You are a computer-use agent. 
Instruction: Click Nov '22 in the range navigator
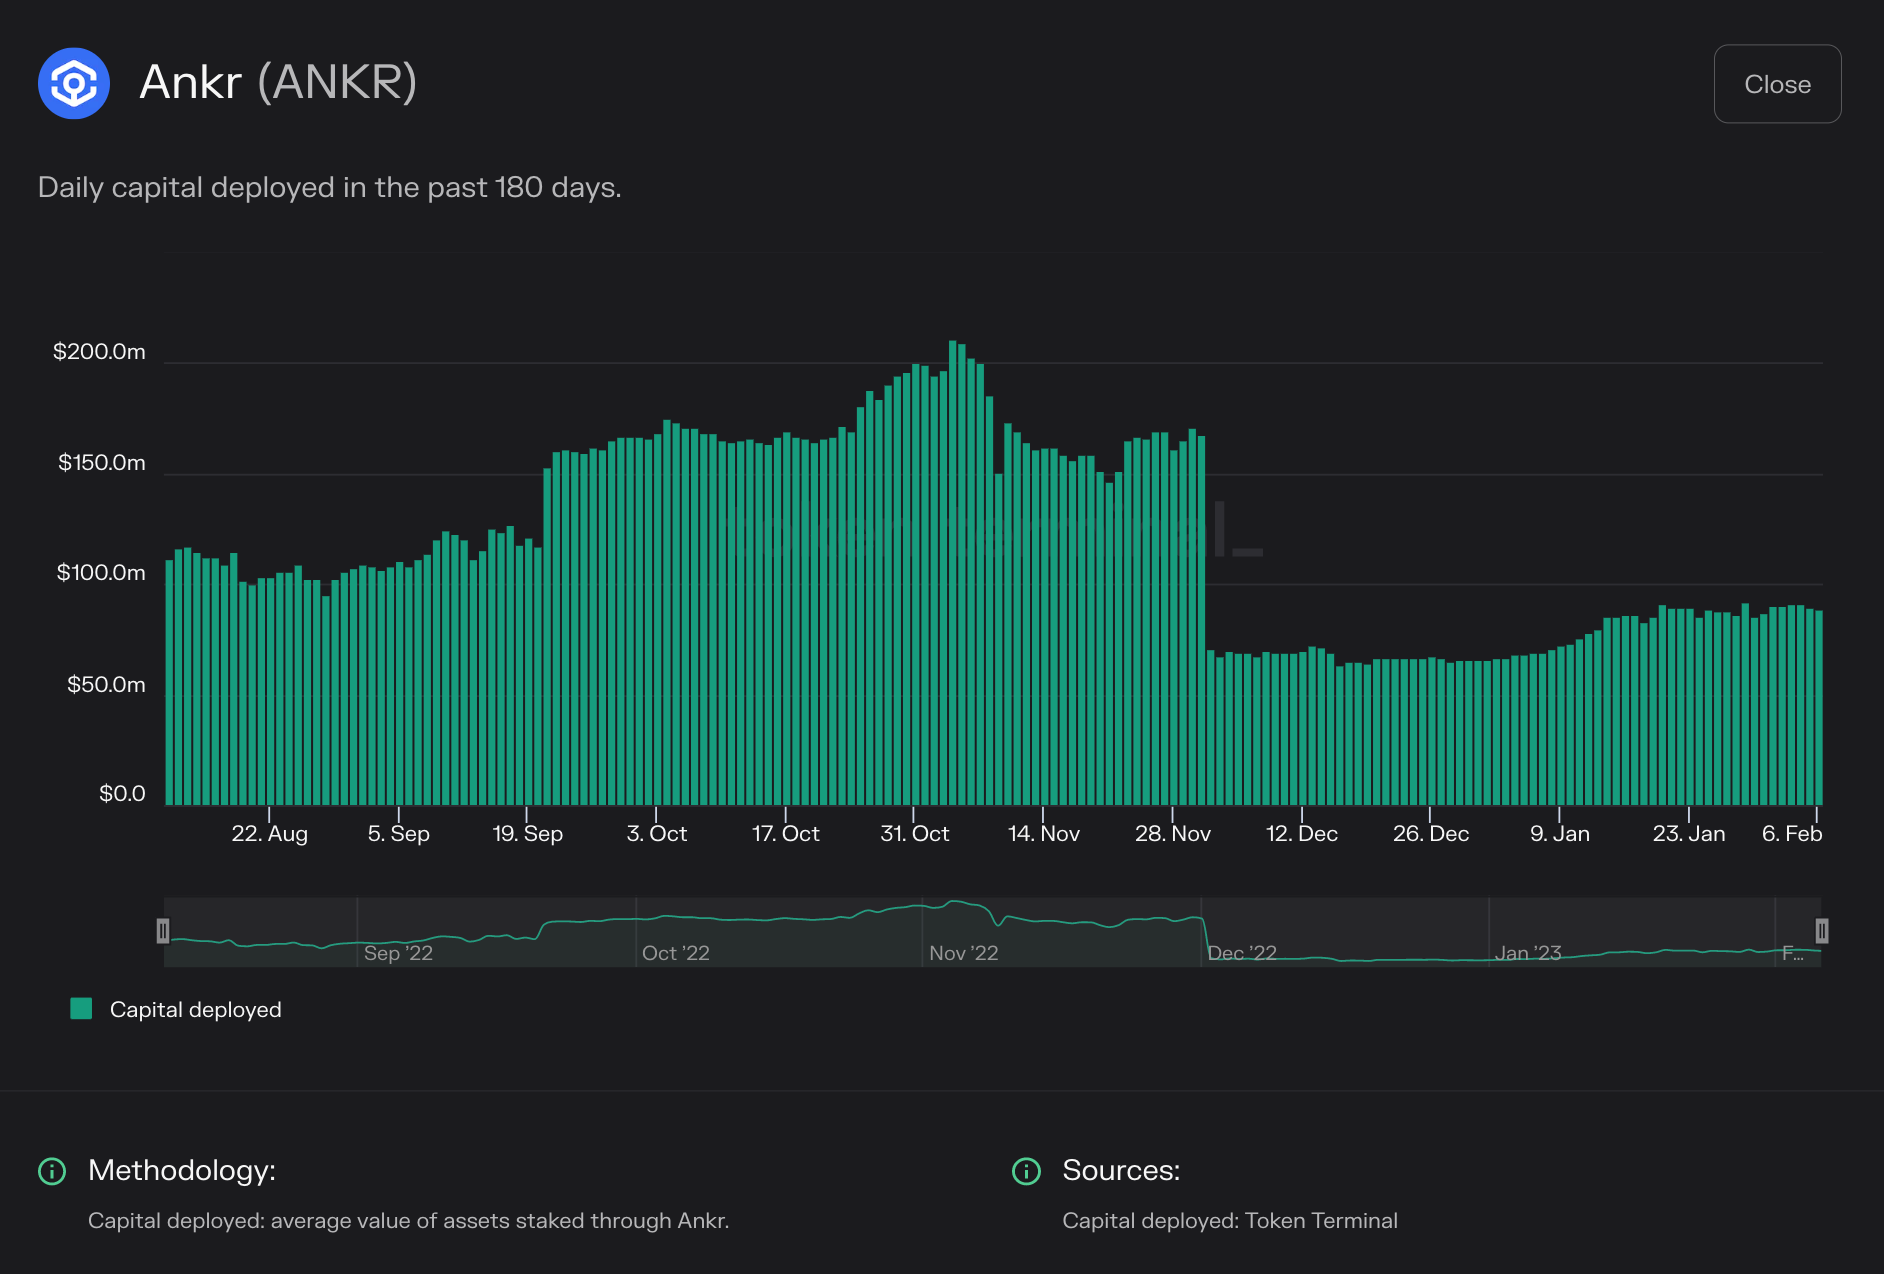(x=964, y=953)
